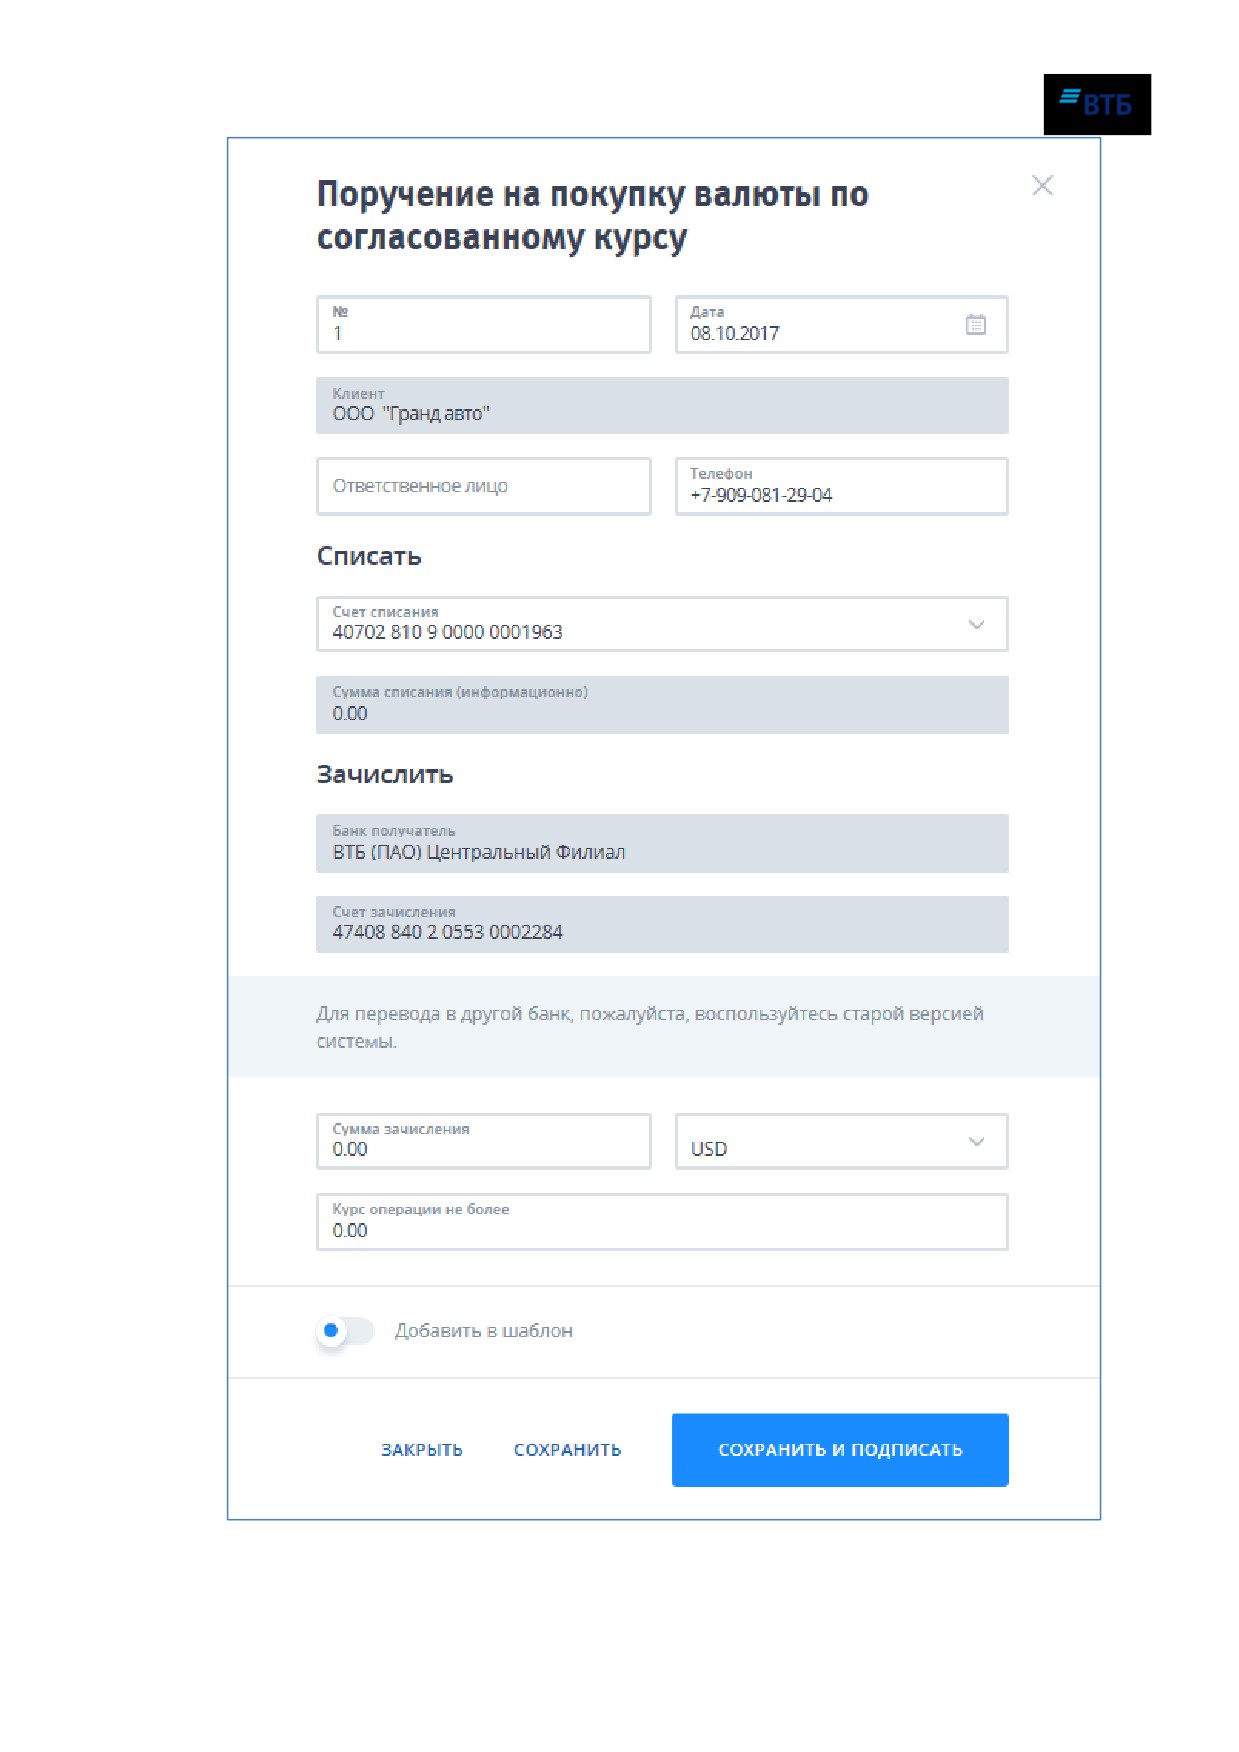Open the calendar date picker icon

(x=975, y=324)
